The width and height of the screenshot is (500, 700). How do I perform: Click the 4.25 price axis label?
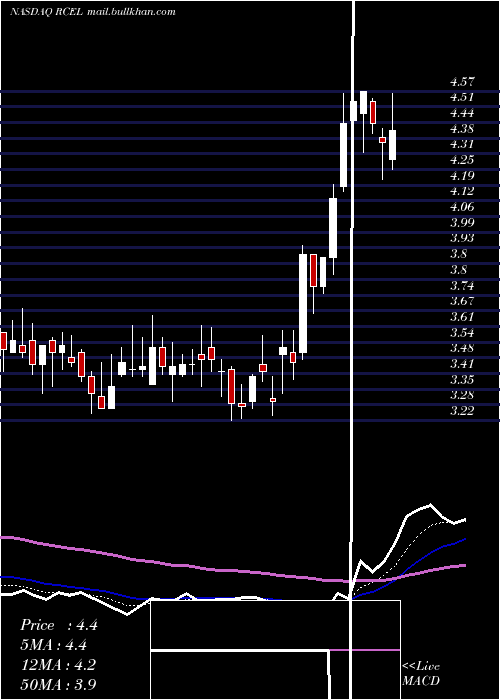462,160
